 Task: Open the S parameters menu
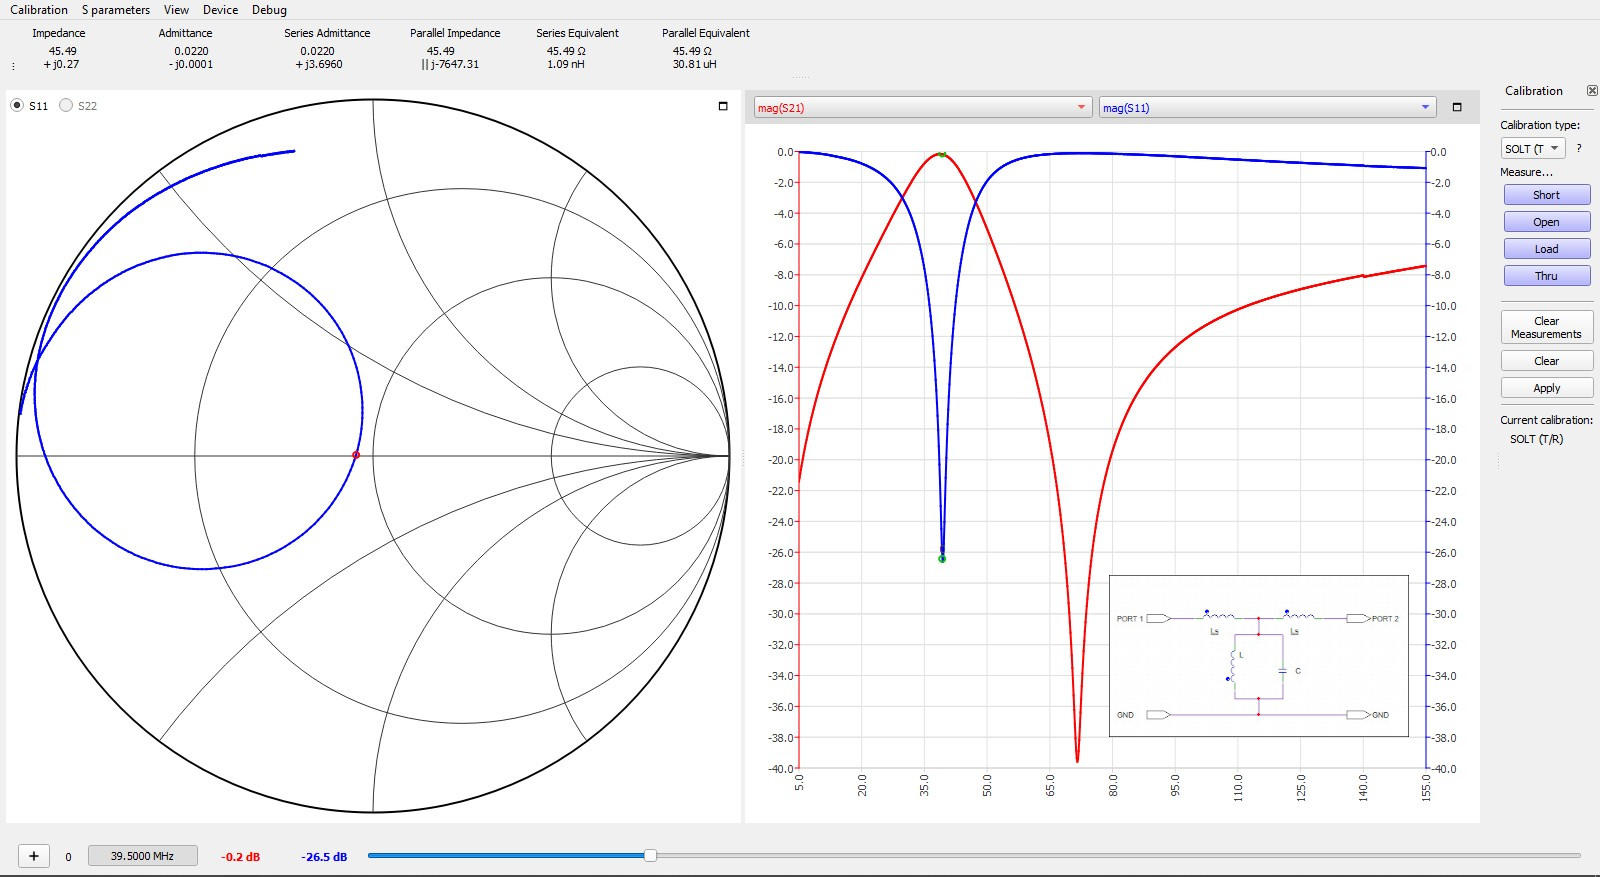(x=116, y=10)
